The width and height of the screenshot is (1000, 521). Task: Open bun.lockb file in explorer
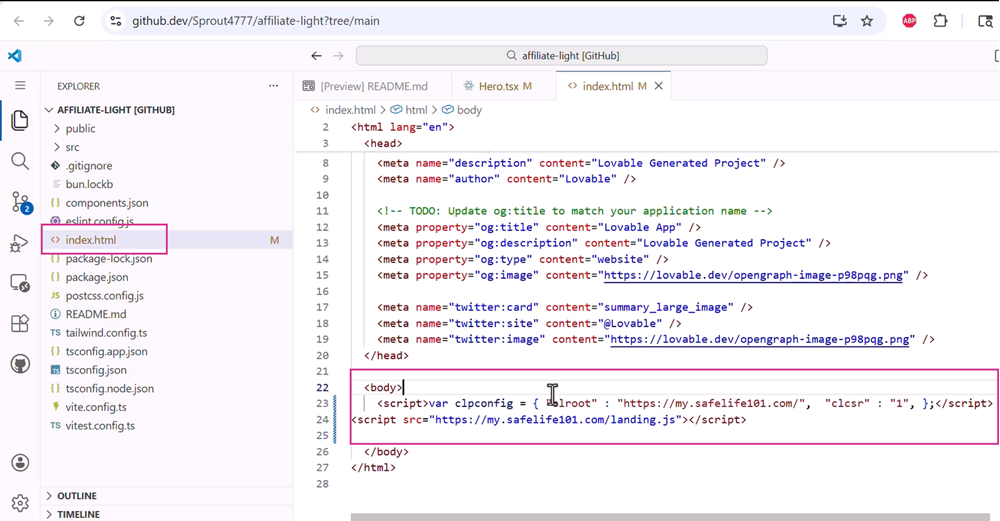pos(89,184)
